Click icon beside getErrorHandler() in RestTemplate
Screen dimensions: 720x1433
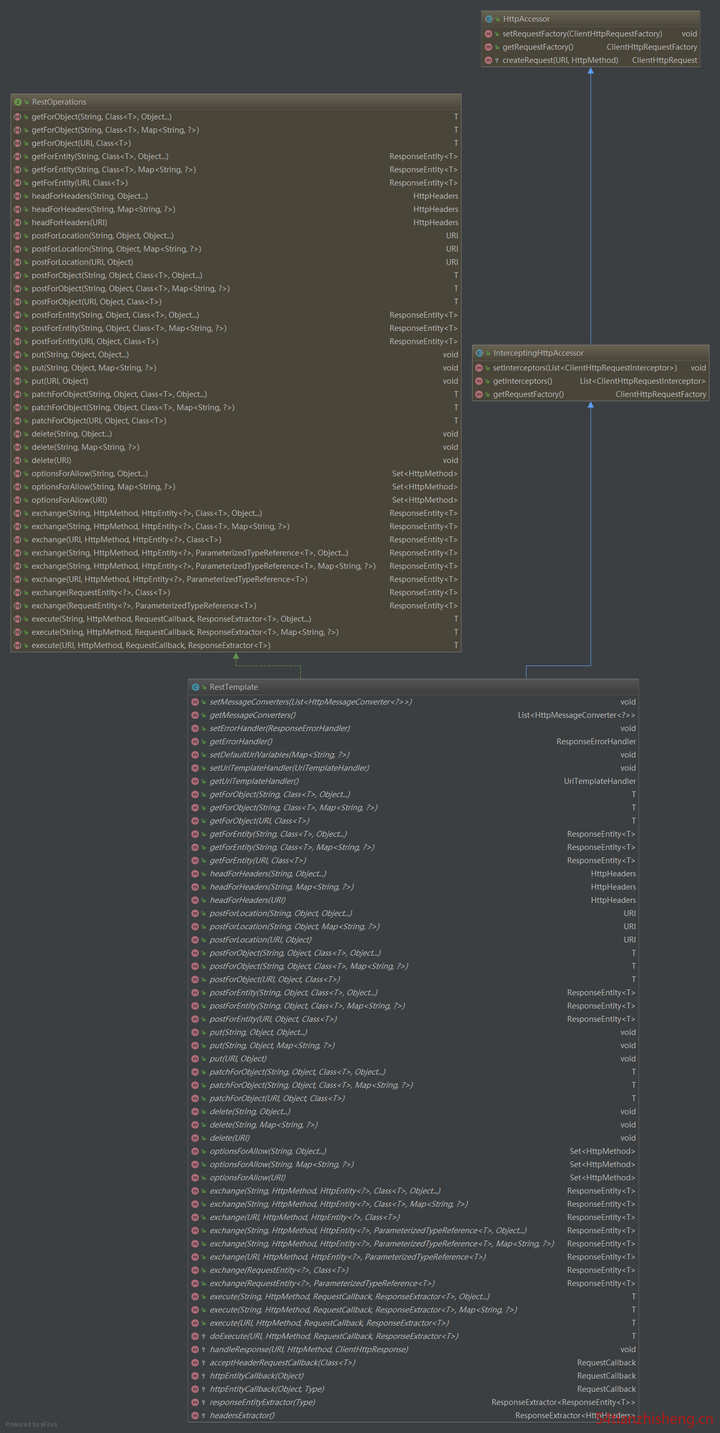click(195, 742)
